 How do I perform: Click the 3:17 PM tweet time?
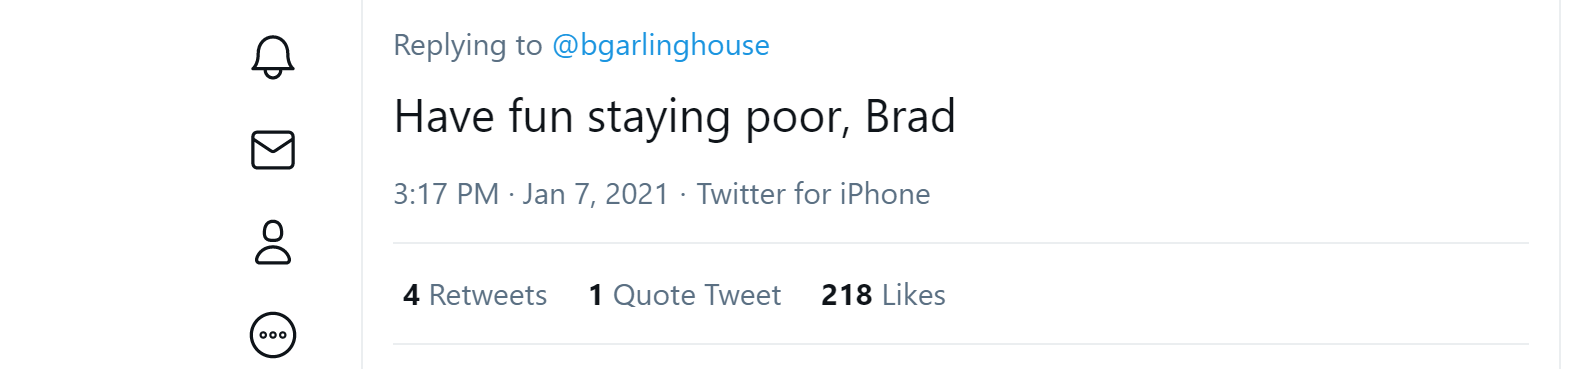point(446,194)
